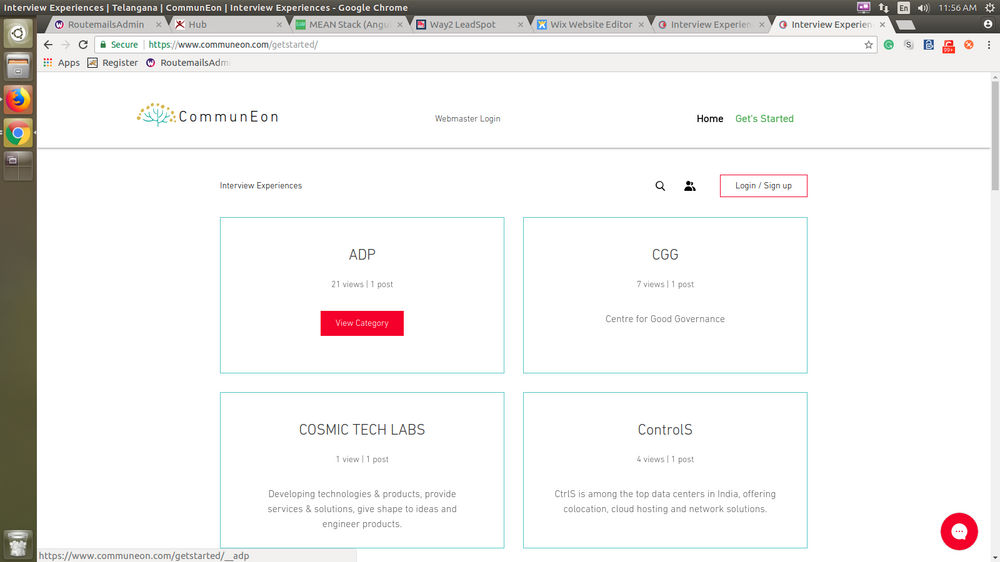1000x562 pixels.
Task: Click '1 view | 1 post' text
Action: (x=362, y=459)
